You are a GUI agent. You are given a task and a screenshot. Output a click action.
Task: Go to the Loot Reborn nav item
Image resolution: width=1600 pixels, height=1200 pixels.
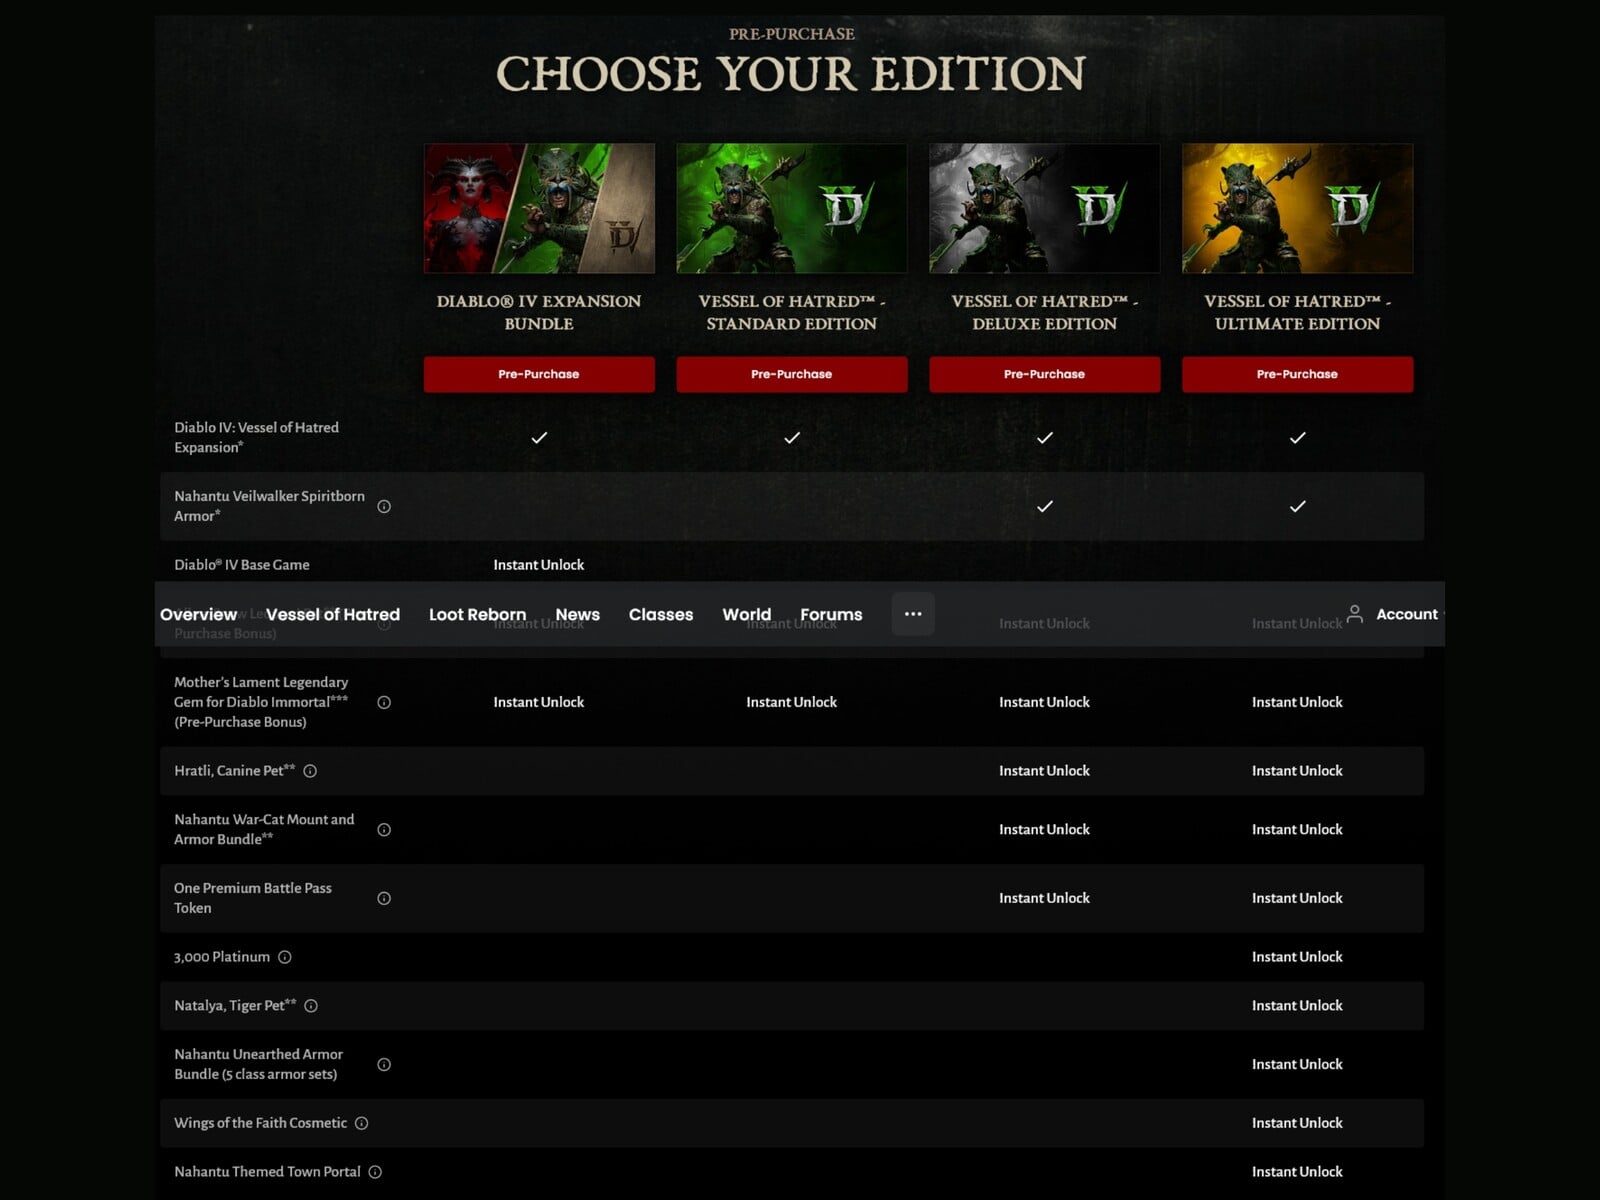coord(477,615)
